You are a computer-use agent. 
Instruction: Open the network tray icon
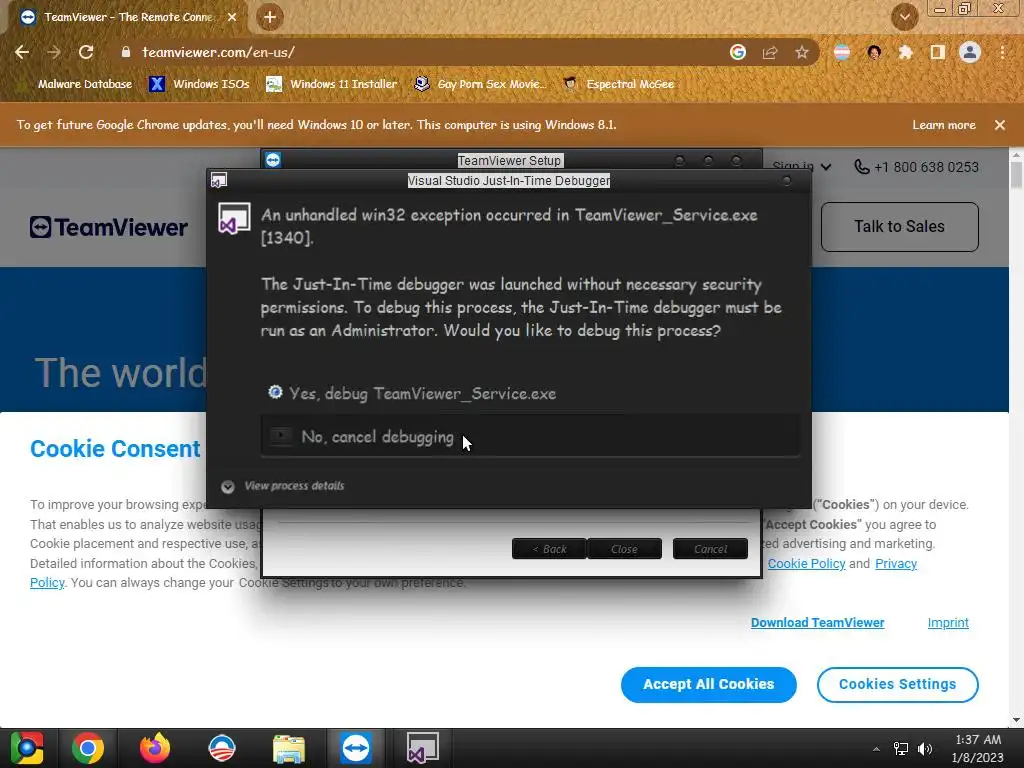pyautogui.click(x=901, y=749)
